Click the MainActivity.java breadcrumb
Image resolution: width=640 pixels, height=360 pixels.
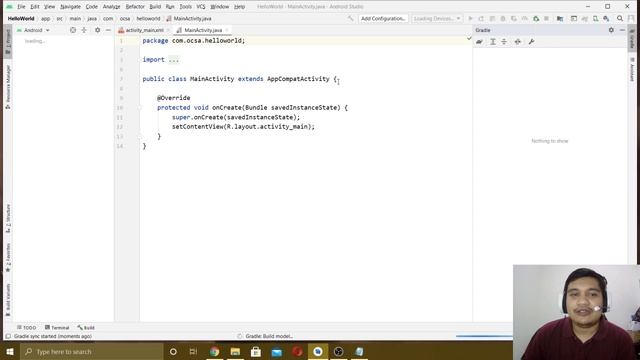(x=189, y=18)
